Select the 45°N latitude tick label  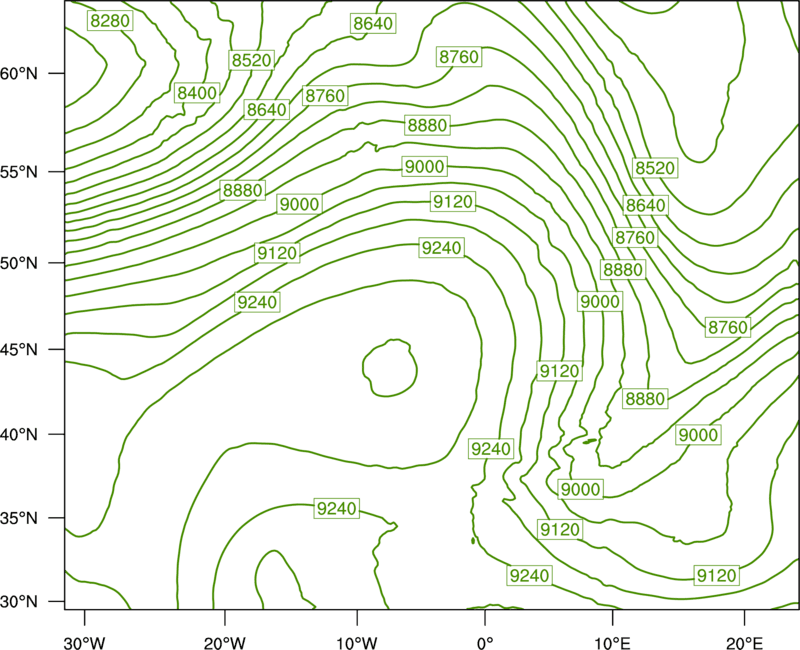point(19,349)
